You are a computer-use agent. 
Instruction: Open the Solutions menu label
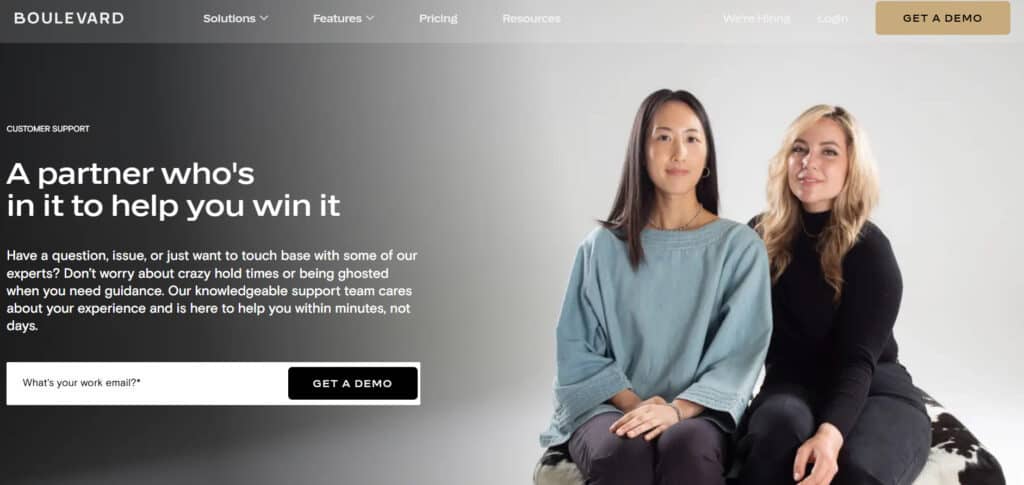pyautogui.click(x=229, y=18)
